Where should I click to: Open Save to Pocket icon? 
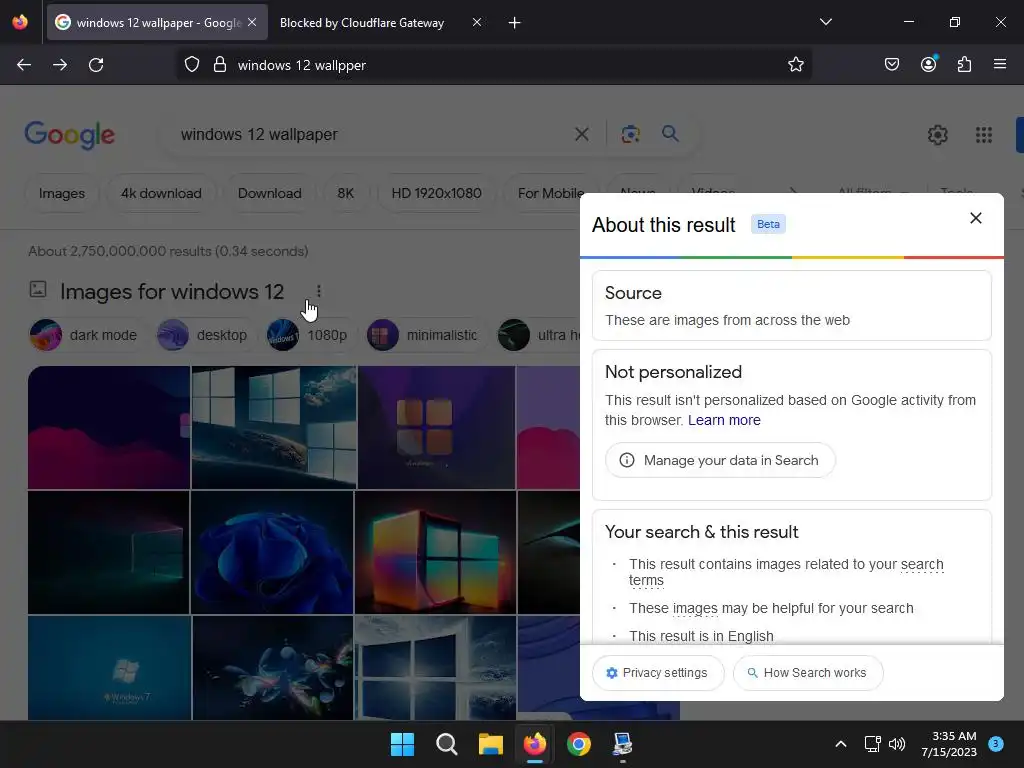[x=891, y=65]
